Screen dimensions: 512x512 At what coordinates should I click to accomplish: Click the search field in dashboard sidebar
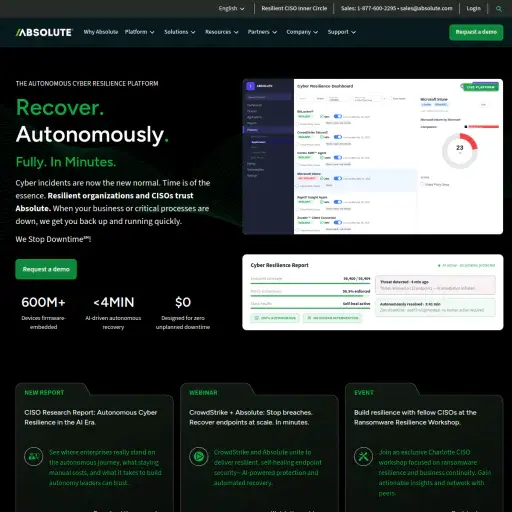click(x=268, y=97)
